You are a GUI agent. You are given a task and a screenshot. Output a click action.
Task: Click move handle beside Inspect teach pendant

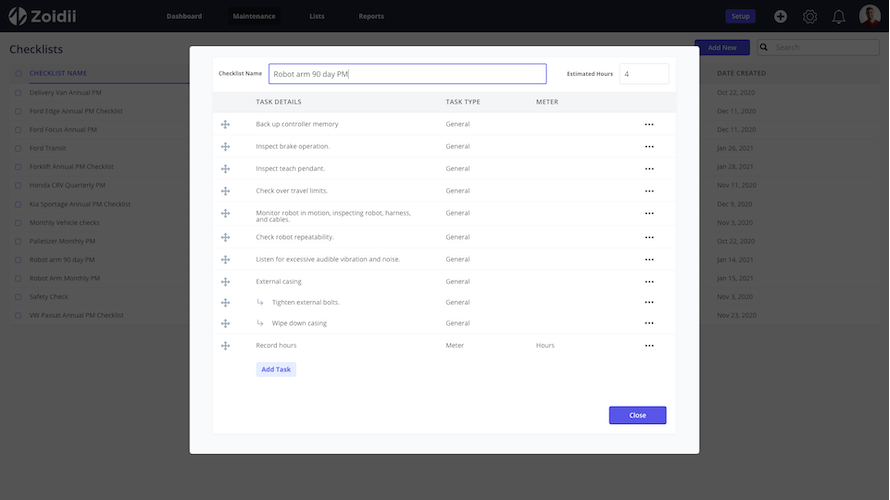pos(225,168)
